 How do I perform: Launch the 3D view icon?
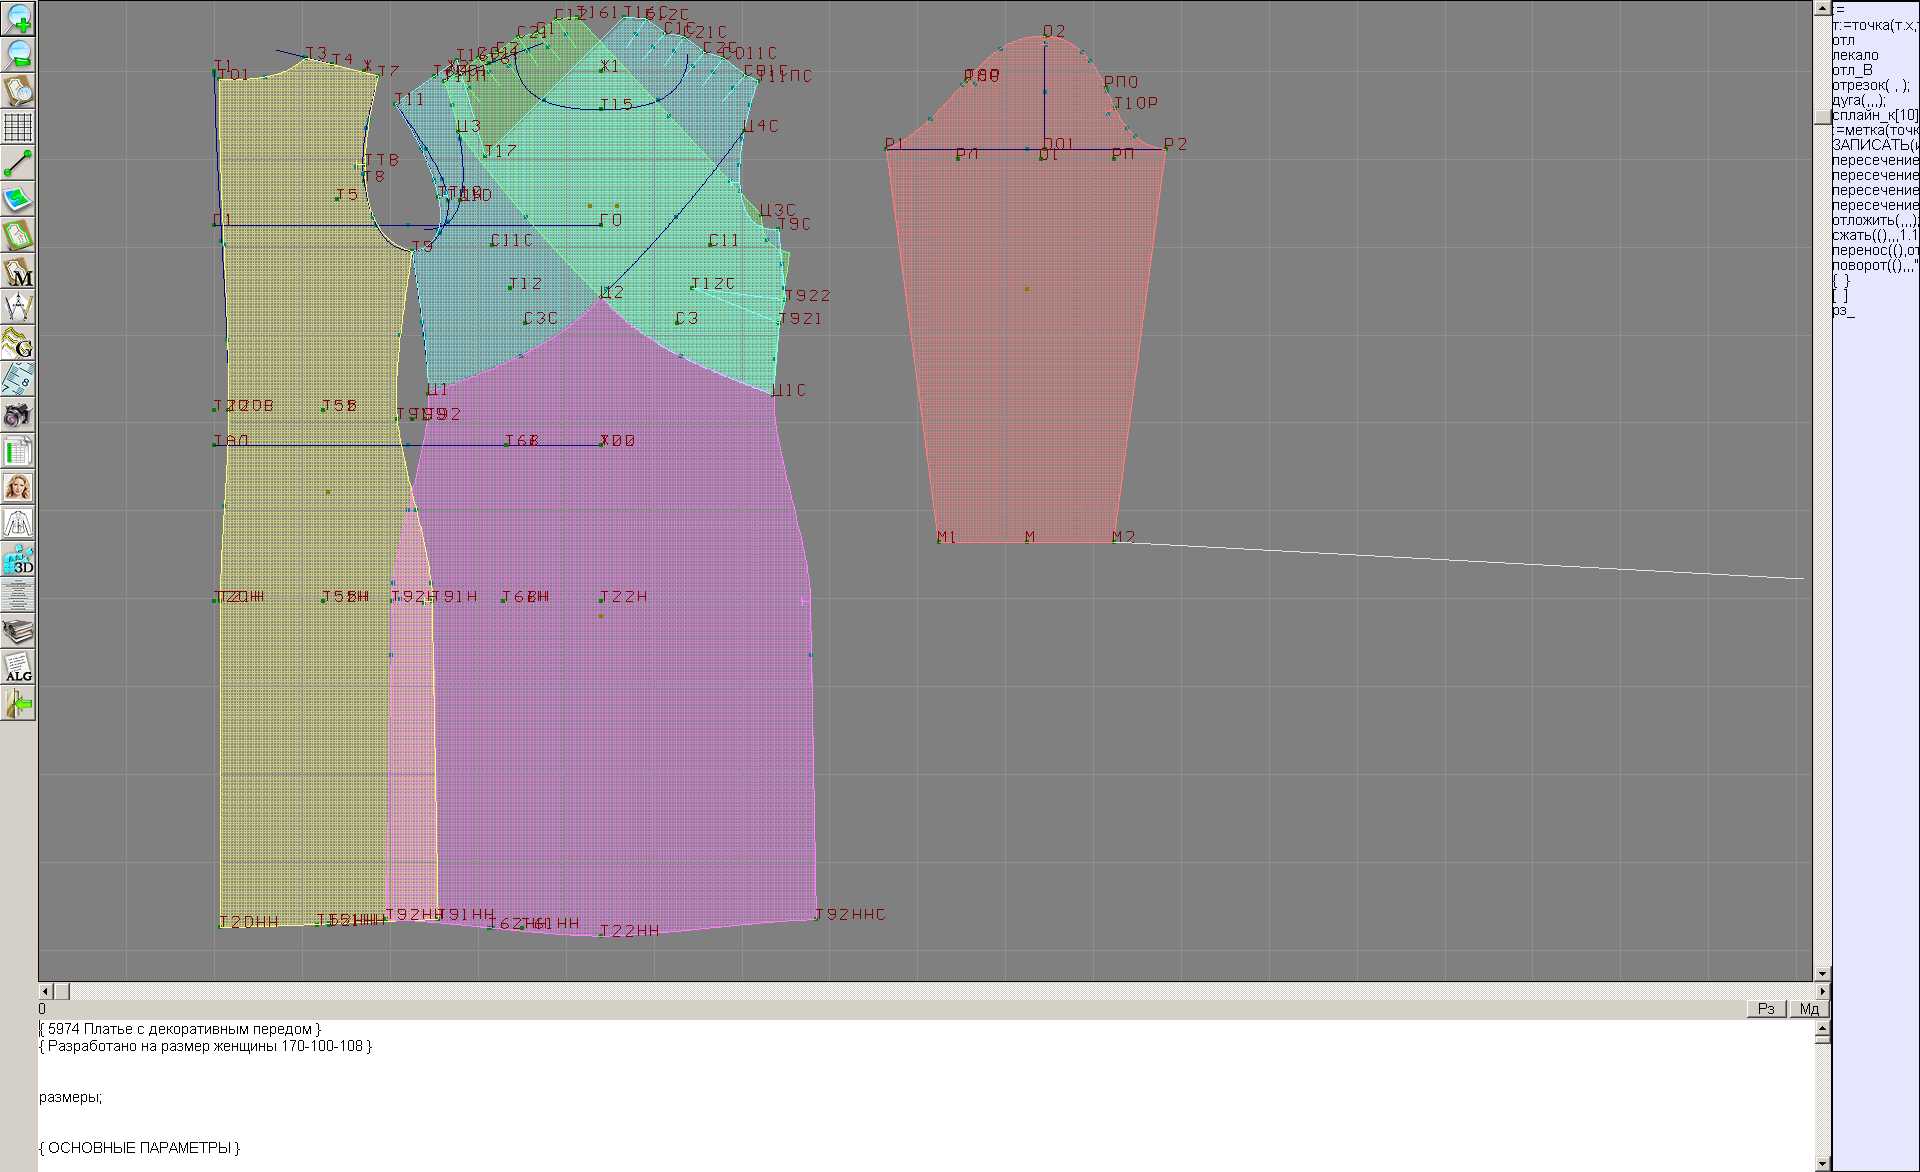pos(18,559)
